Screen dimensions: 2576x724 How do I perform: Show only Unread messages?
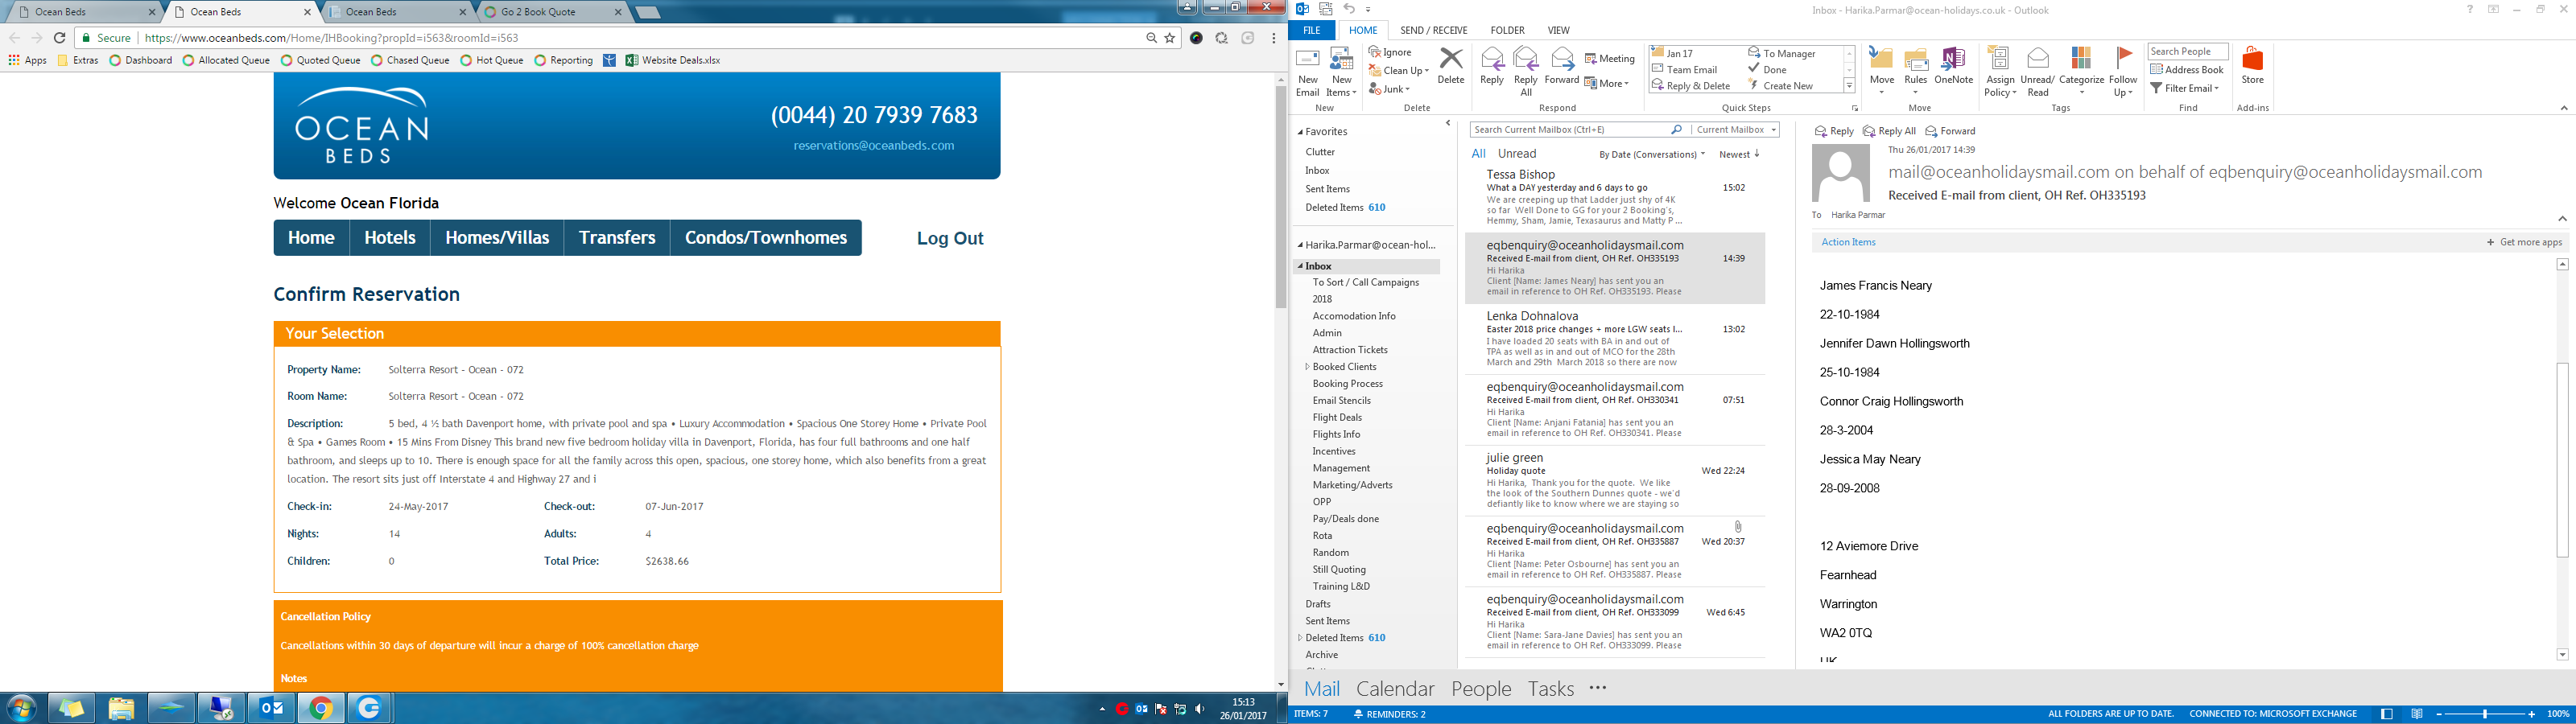(1516, 154)
